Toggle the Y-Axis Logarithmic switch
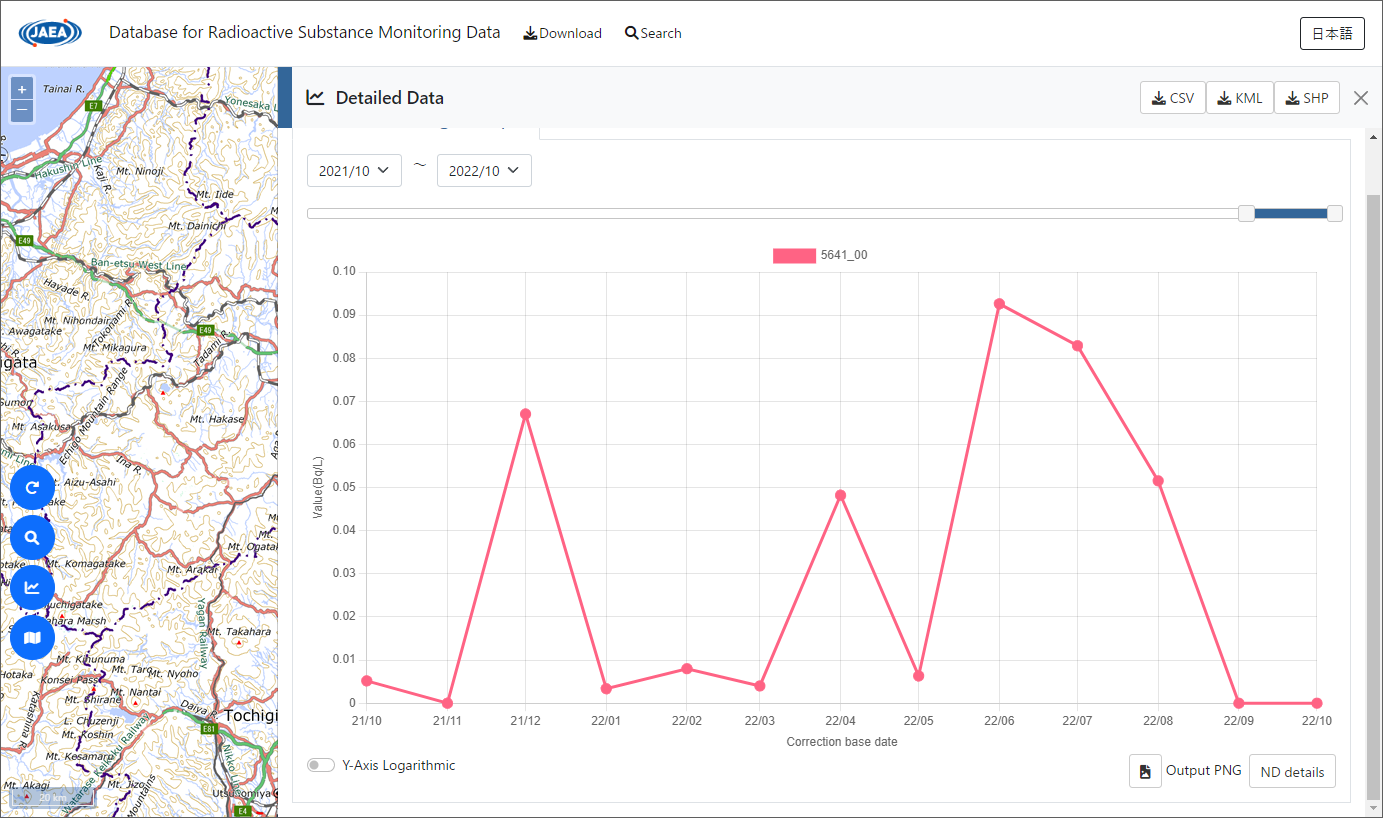 [x=321, y=765]
